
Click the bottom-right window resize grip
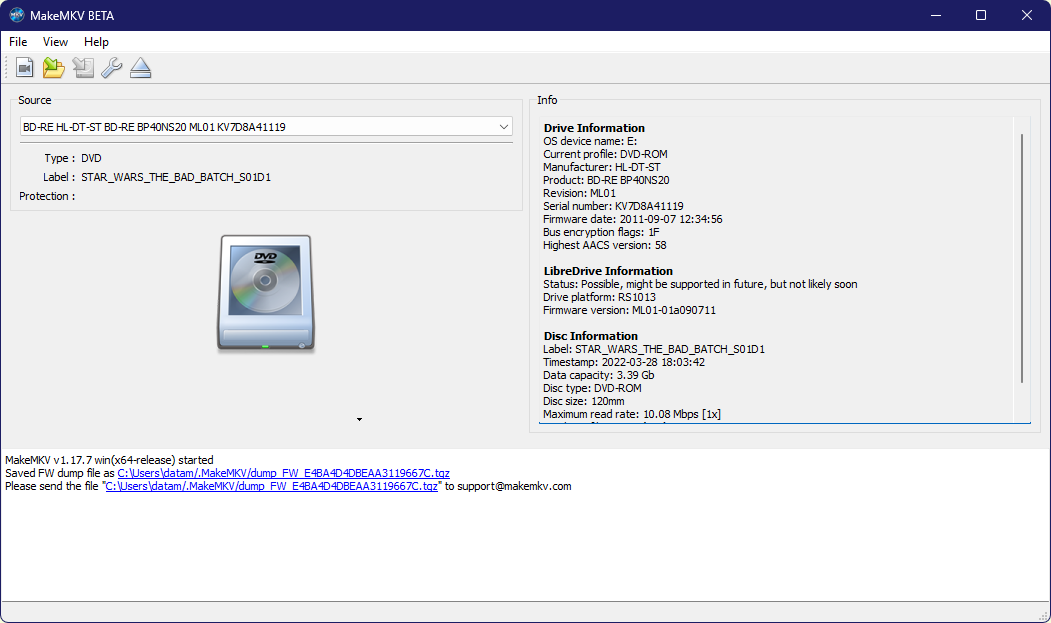(1043, 616)
